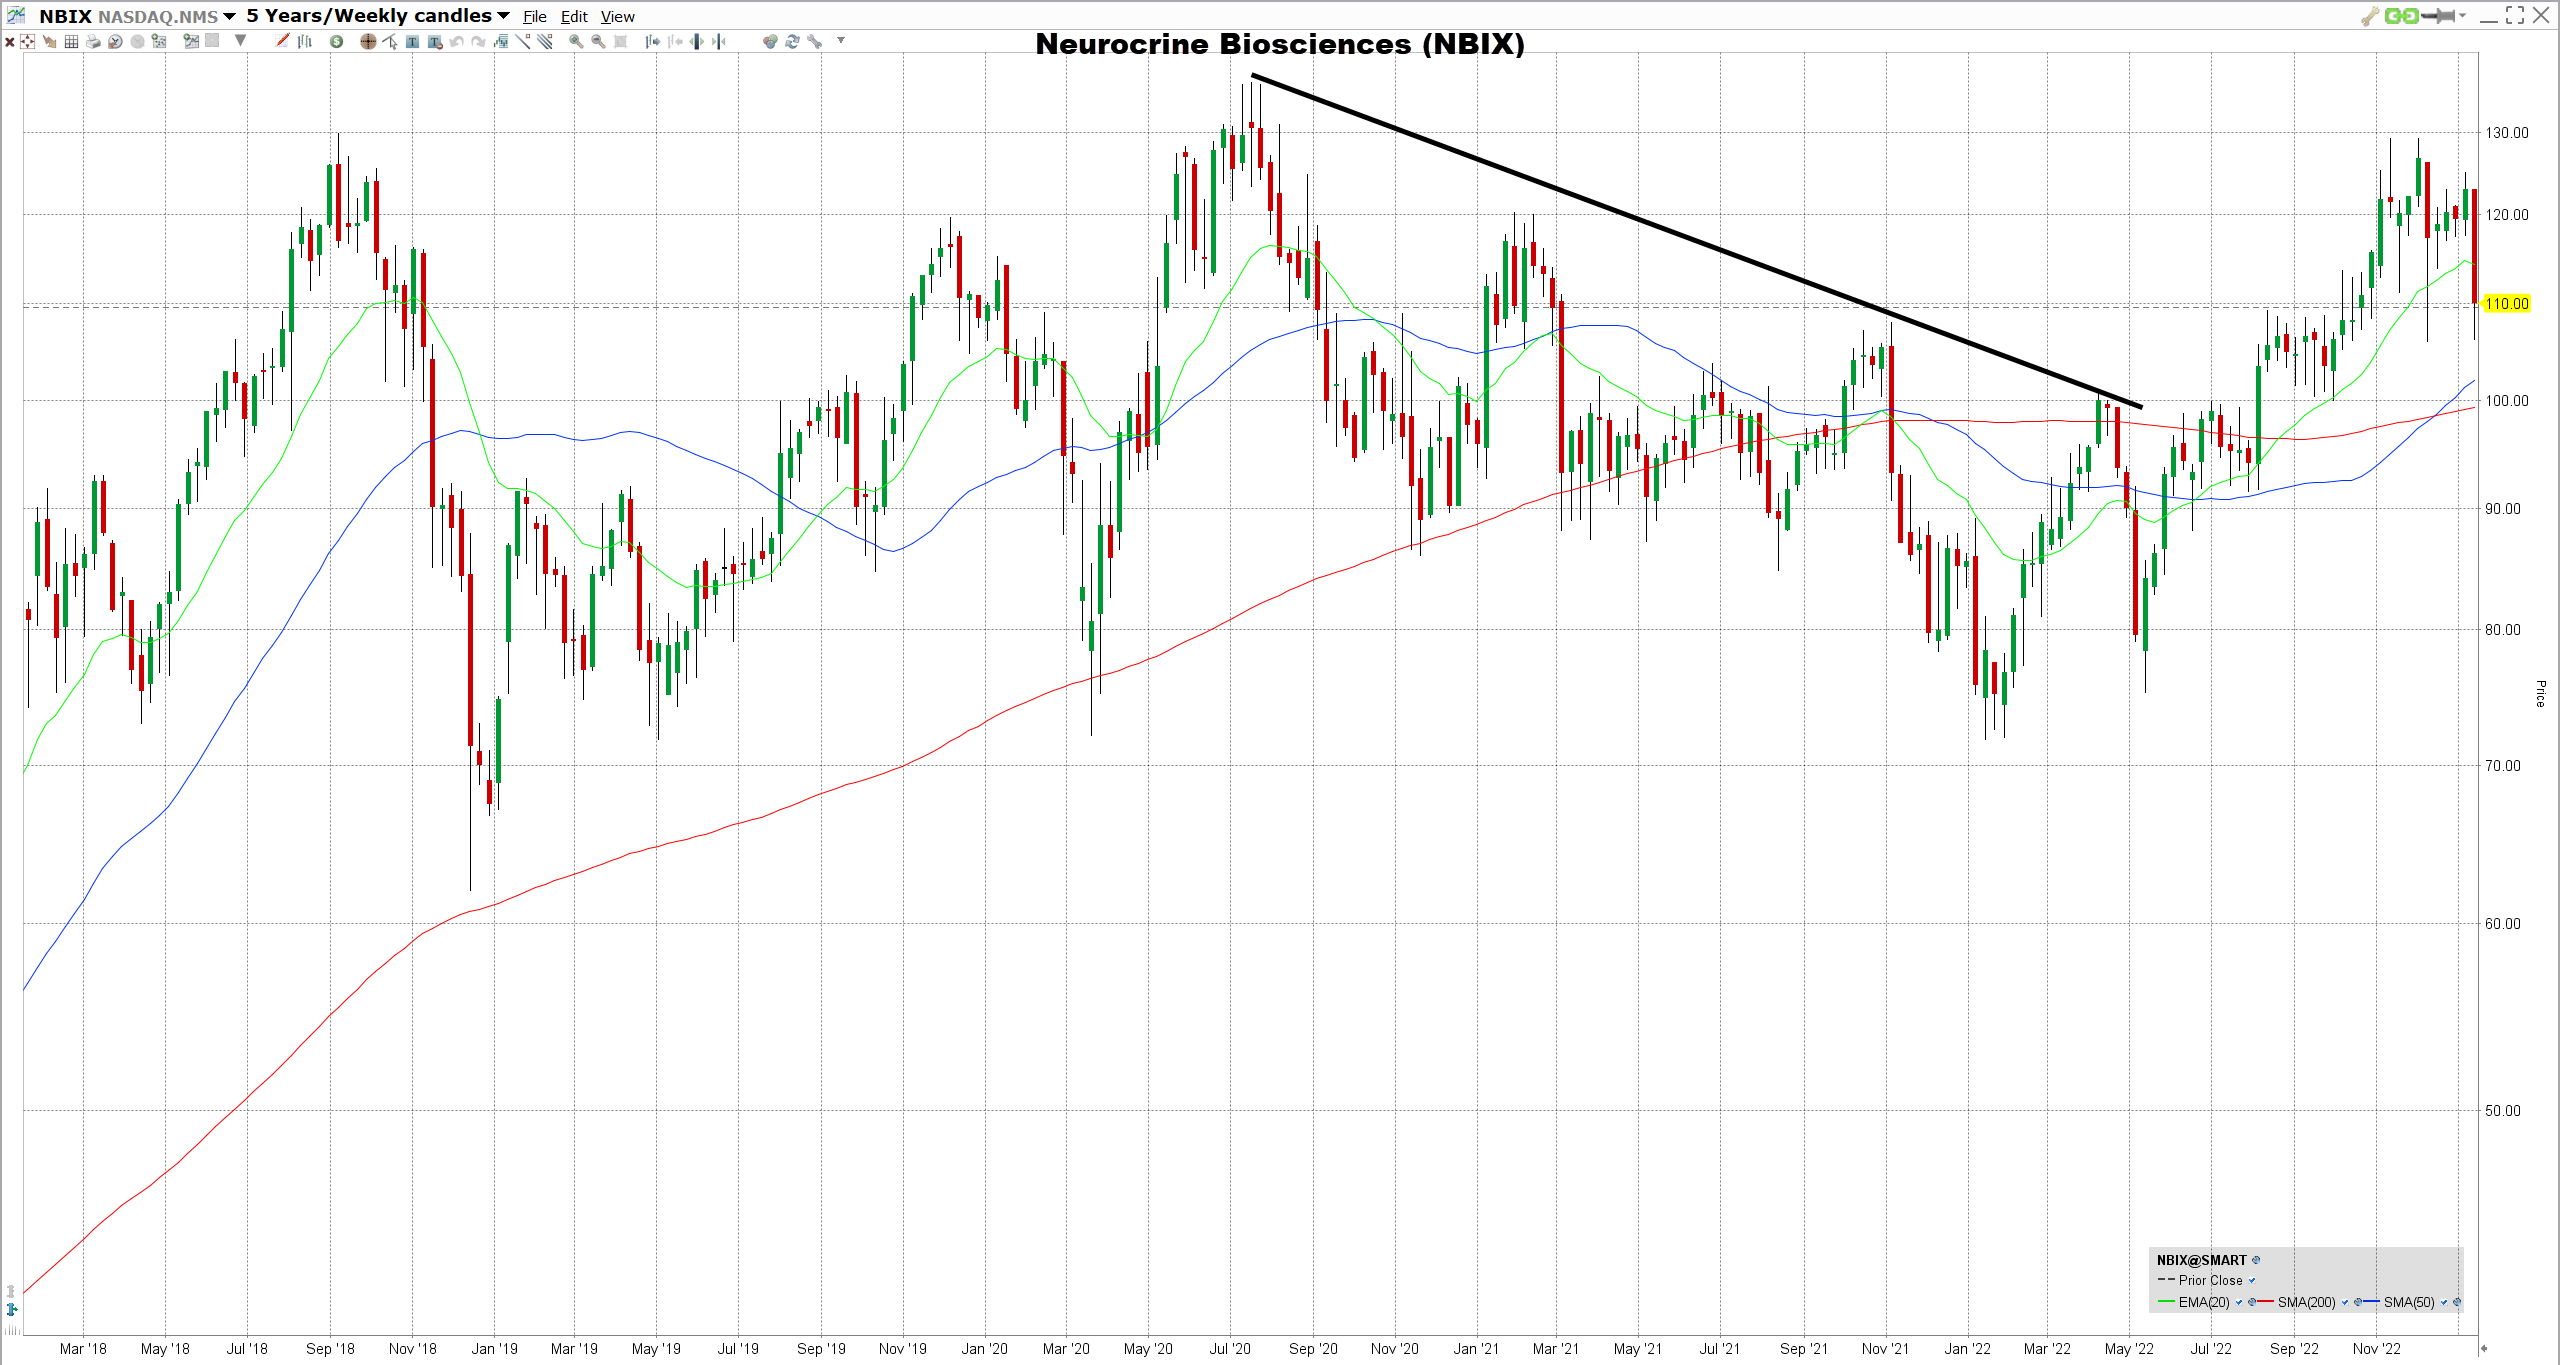Click the crosshair target icon with red arrows
The image size is (2560, 1365).
27,41
